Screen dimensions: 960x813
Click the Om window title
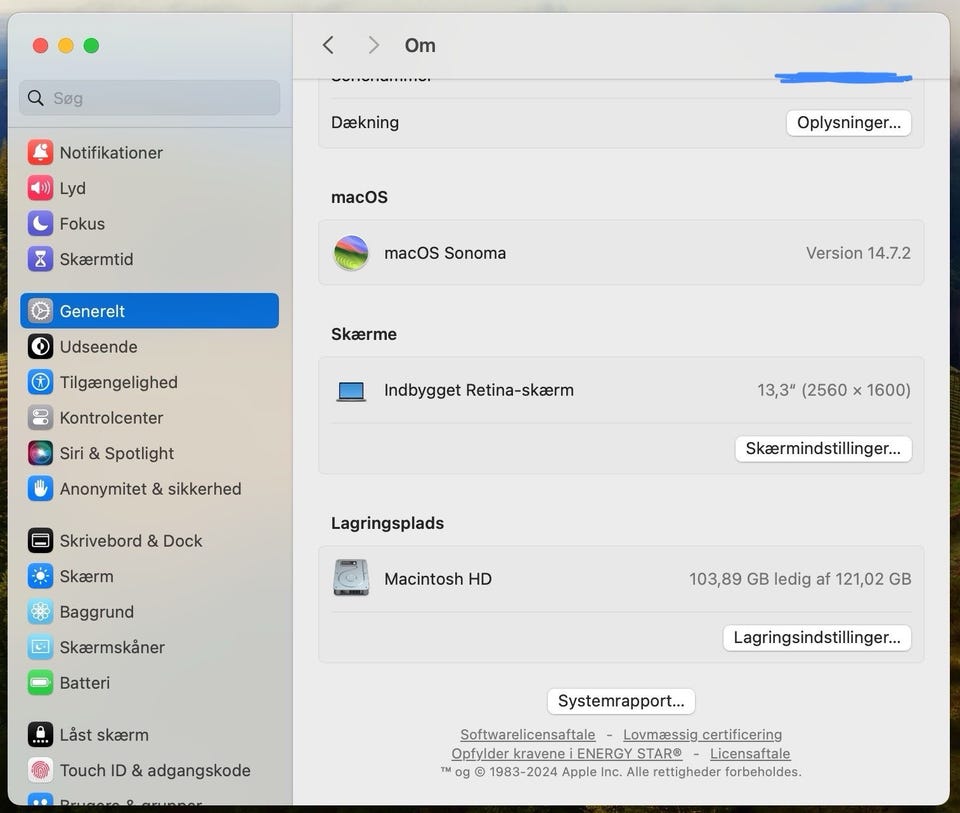point(420,45)
